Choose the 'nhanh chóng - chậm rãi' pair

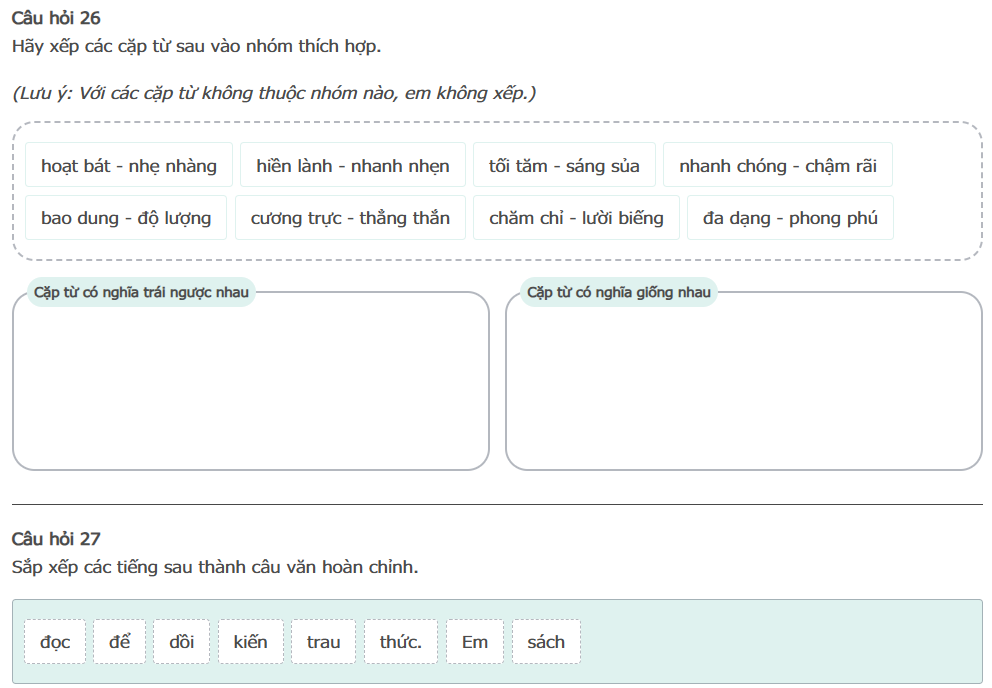[777, 166]
